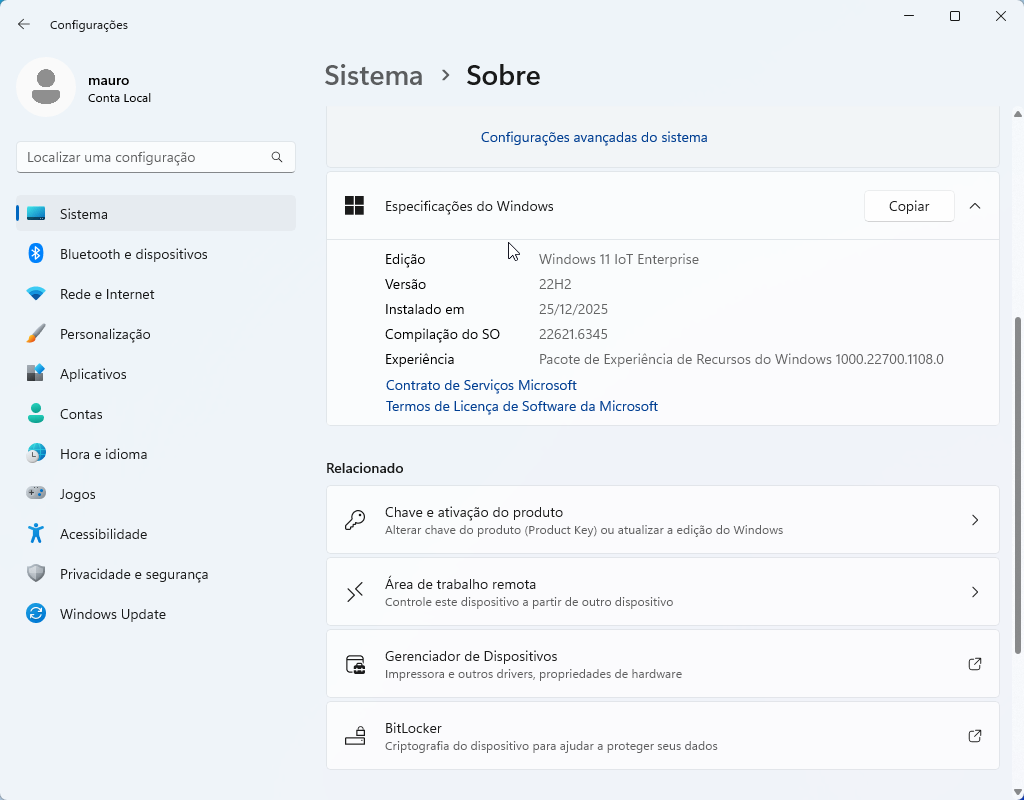Click the Hora e idioma globe icon
Screen dimensions: 1024x800
(x=36, y=453)
